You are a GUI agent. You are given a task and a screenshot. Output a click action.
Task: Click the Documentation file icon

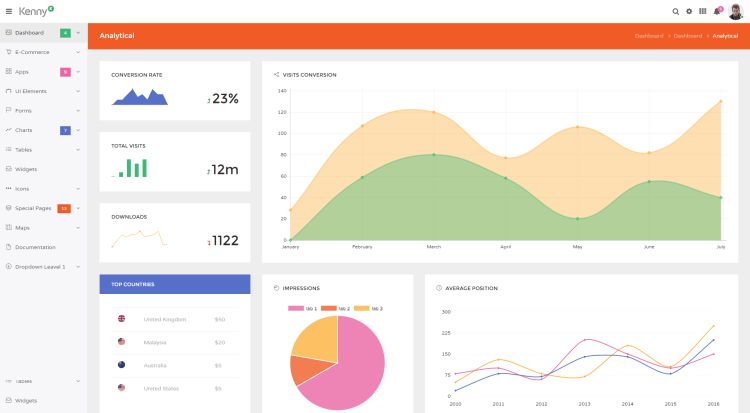point(9,247)
